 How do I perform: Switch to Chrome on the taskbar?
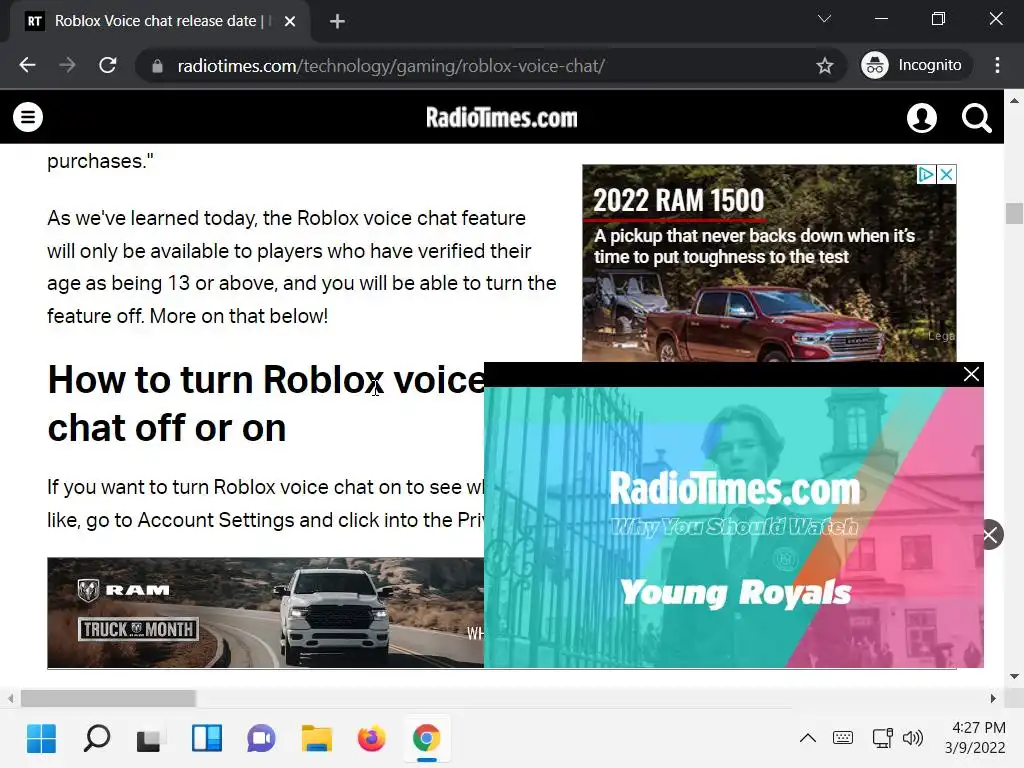[426, 739]
